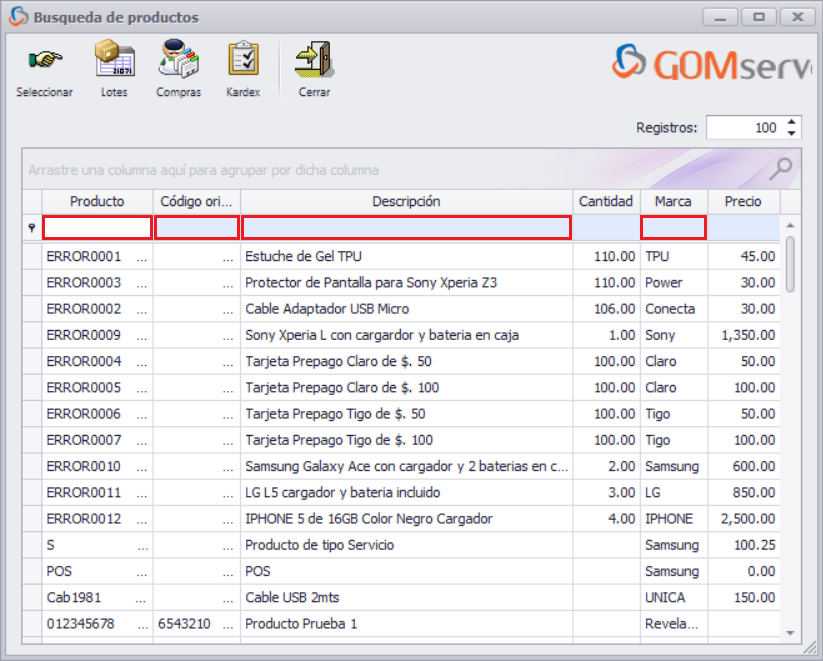Sort products by the Precio column header
823x661 pixels.
[x=743, y=201]
